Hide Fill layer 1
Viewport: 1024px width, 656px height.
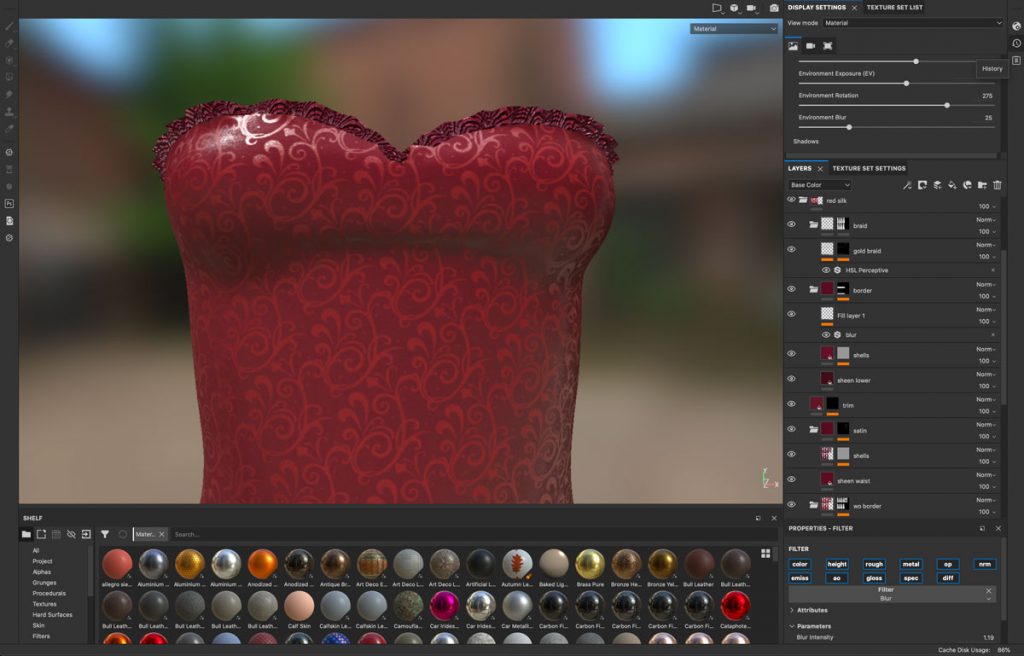[x=792, y=314]
